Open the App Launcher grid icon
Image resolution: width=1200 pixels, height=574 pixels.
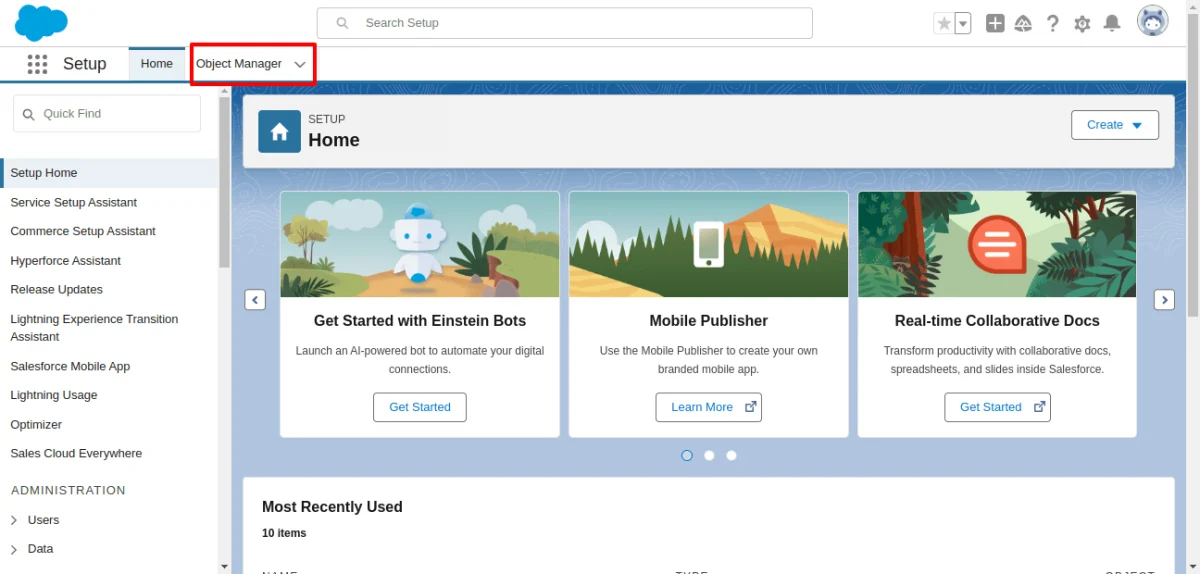click(37, 64)
